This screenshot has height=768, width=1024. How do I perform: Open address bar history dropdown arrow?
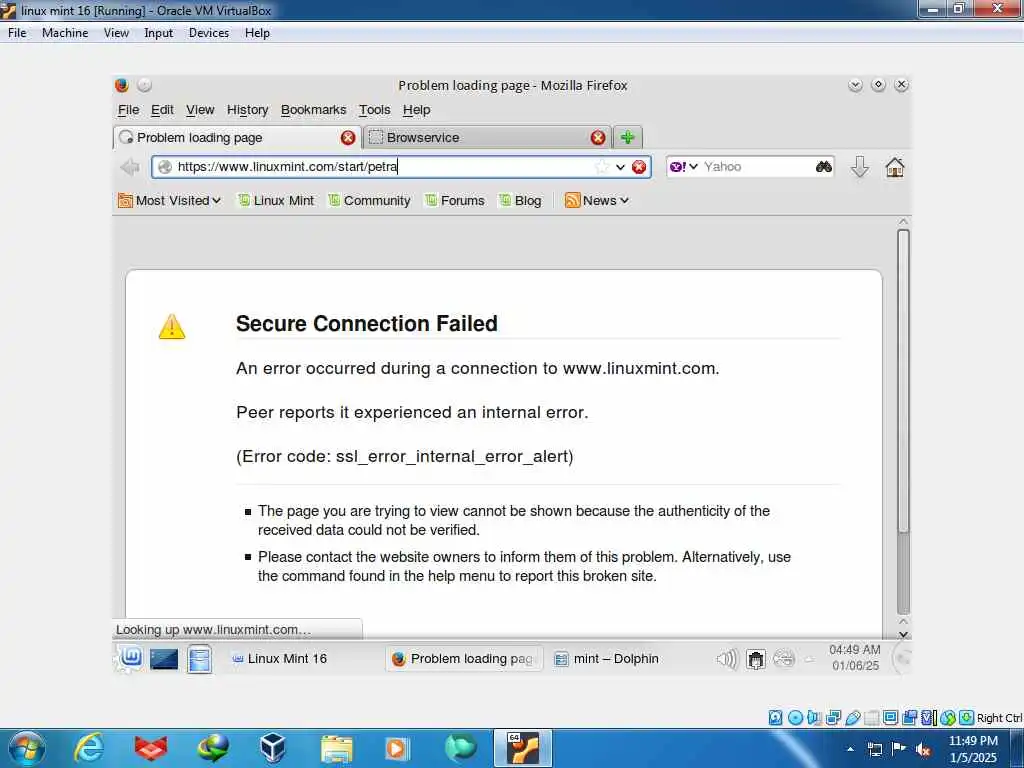620,167
